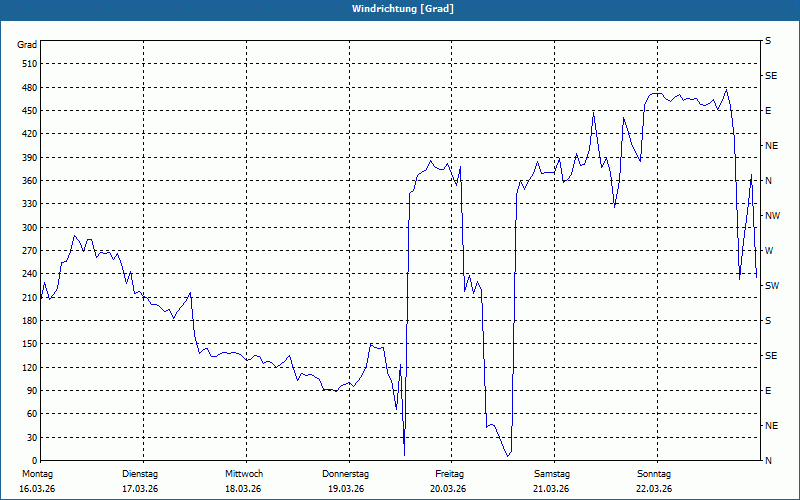This screenshot has height=500, width=800.
Task: Select the W compass direction label
Action: (769, 251)
